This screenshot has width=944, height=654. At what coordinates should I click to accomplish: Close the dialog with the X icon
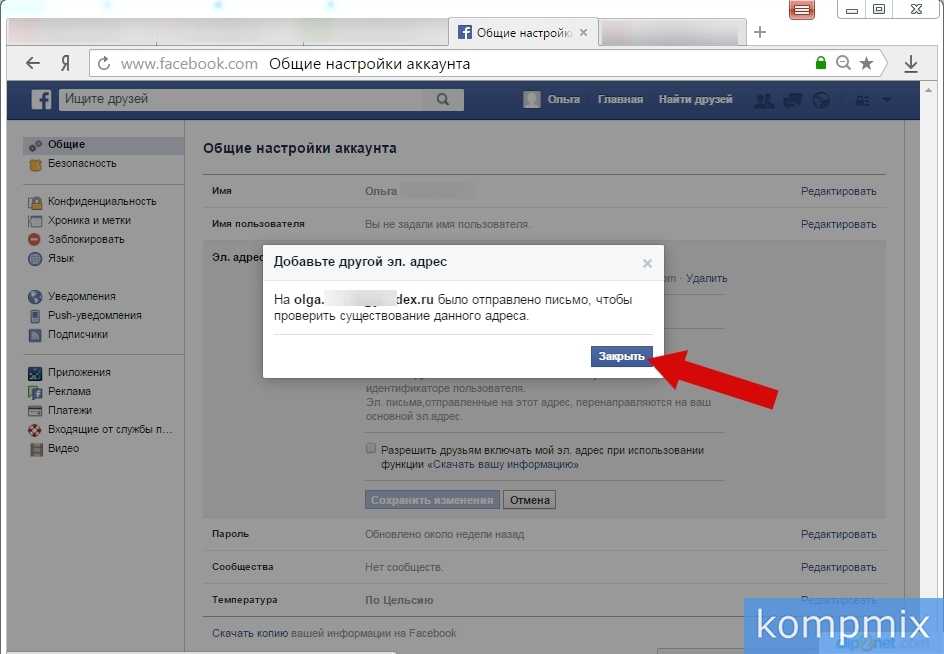[x=647, y=263]
